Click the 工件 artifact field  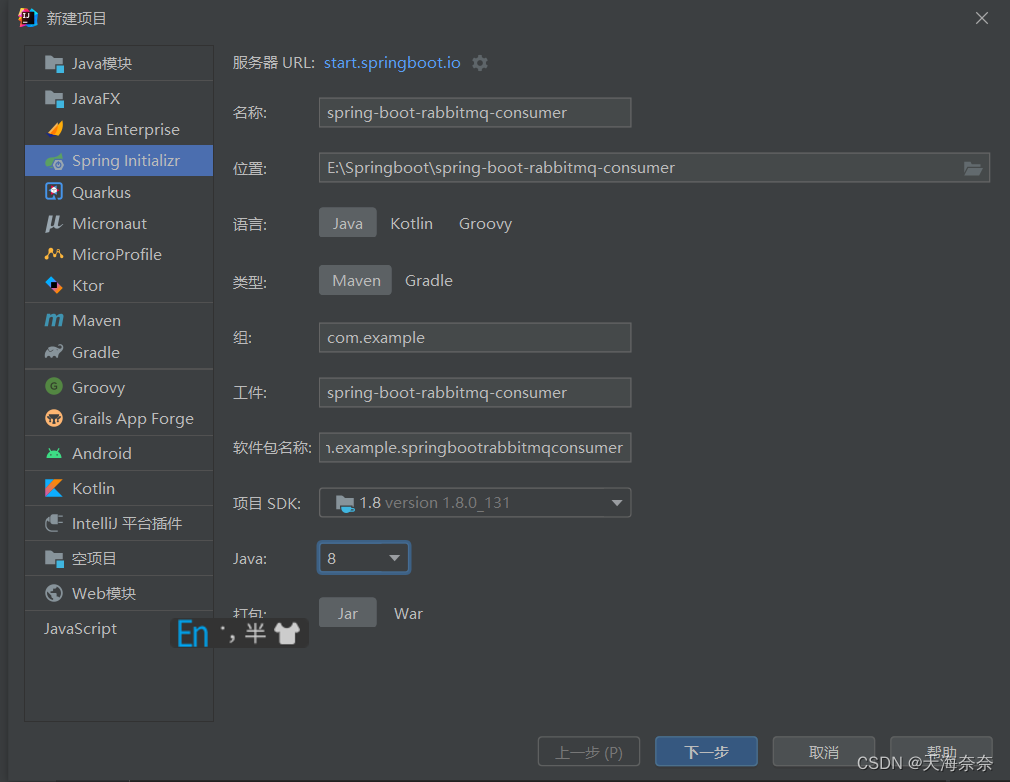point(475,392)
